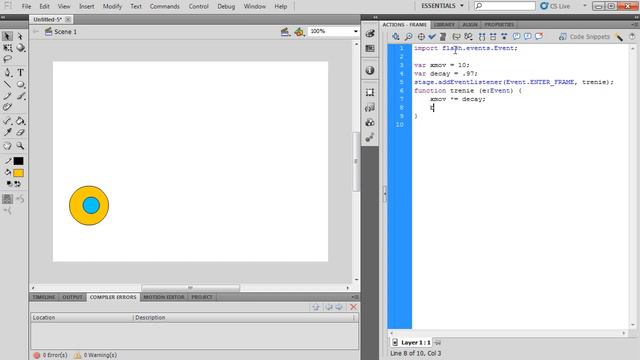Click Expand all icon
Screen dimensions: 640x360
504,37
